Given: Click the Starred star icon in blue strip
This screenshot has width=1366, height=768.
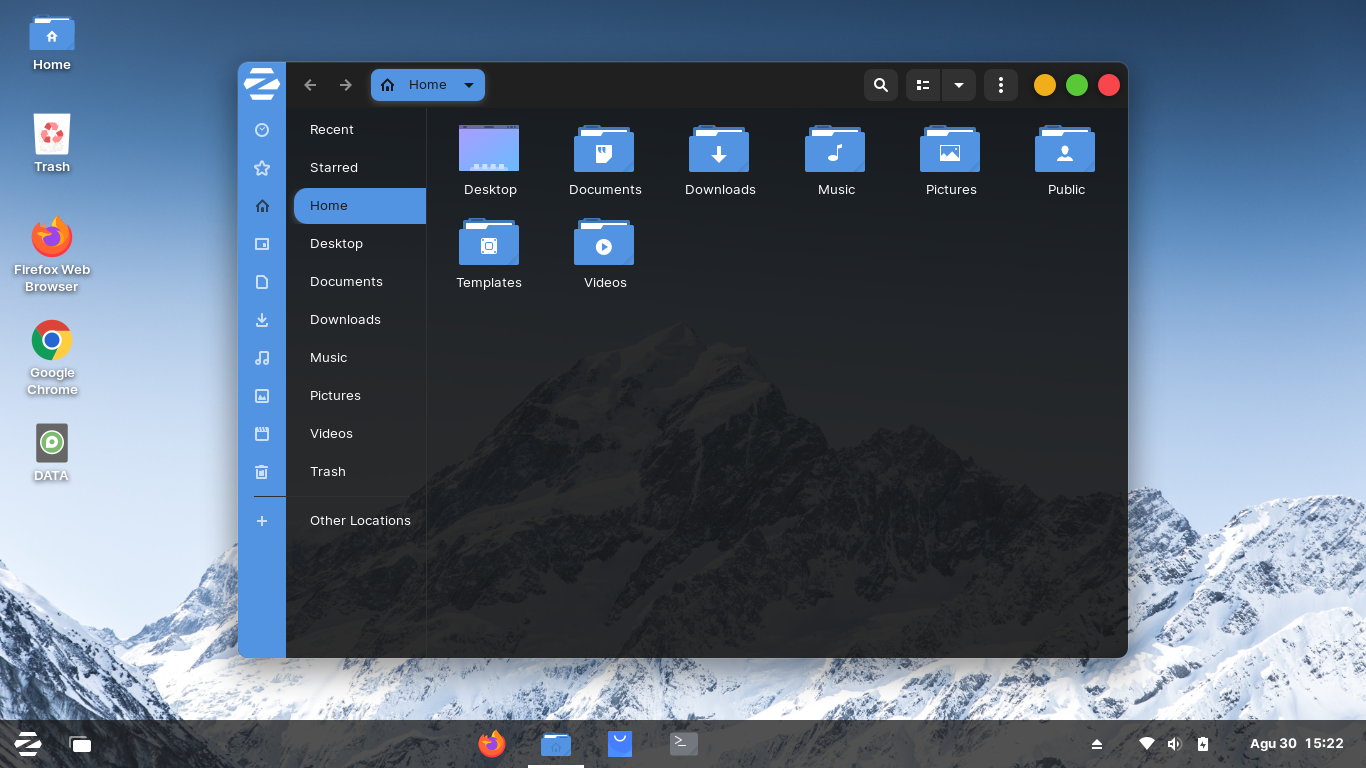Looking at the screenshot, I should pos(262,168).
